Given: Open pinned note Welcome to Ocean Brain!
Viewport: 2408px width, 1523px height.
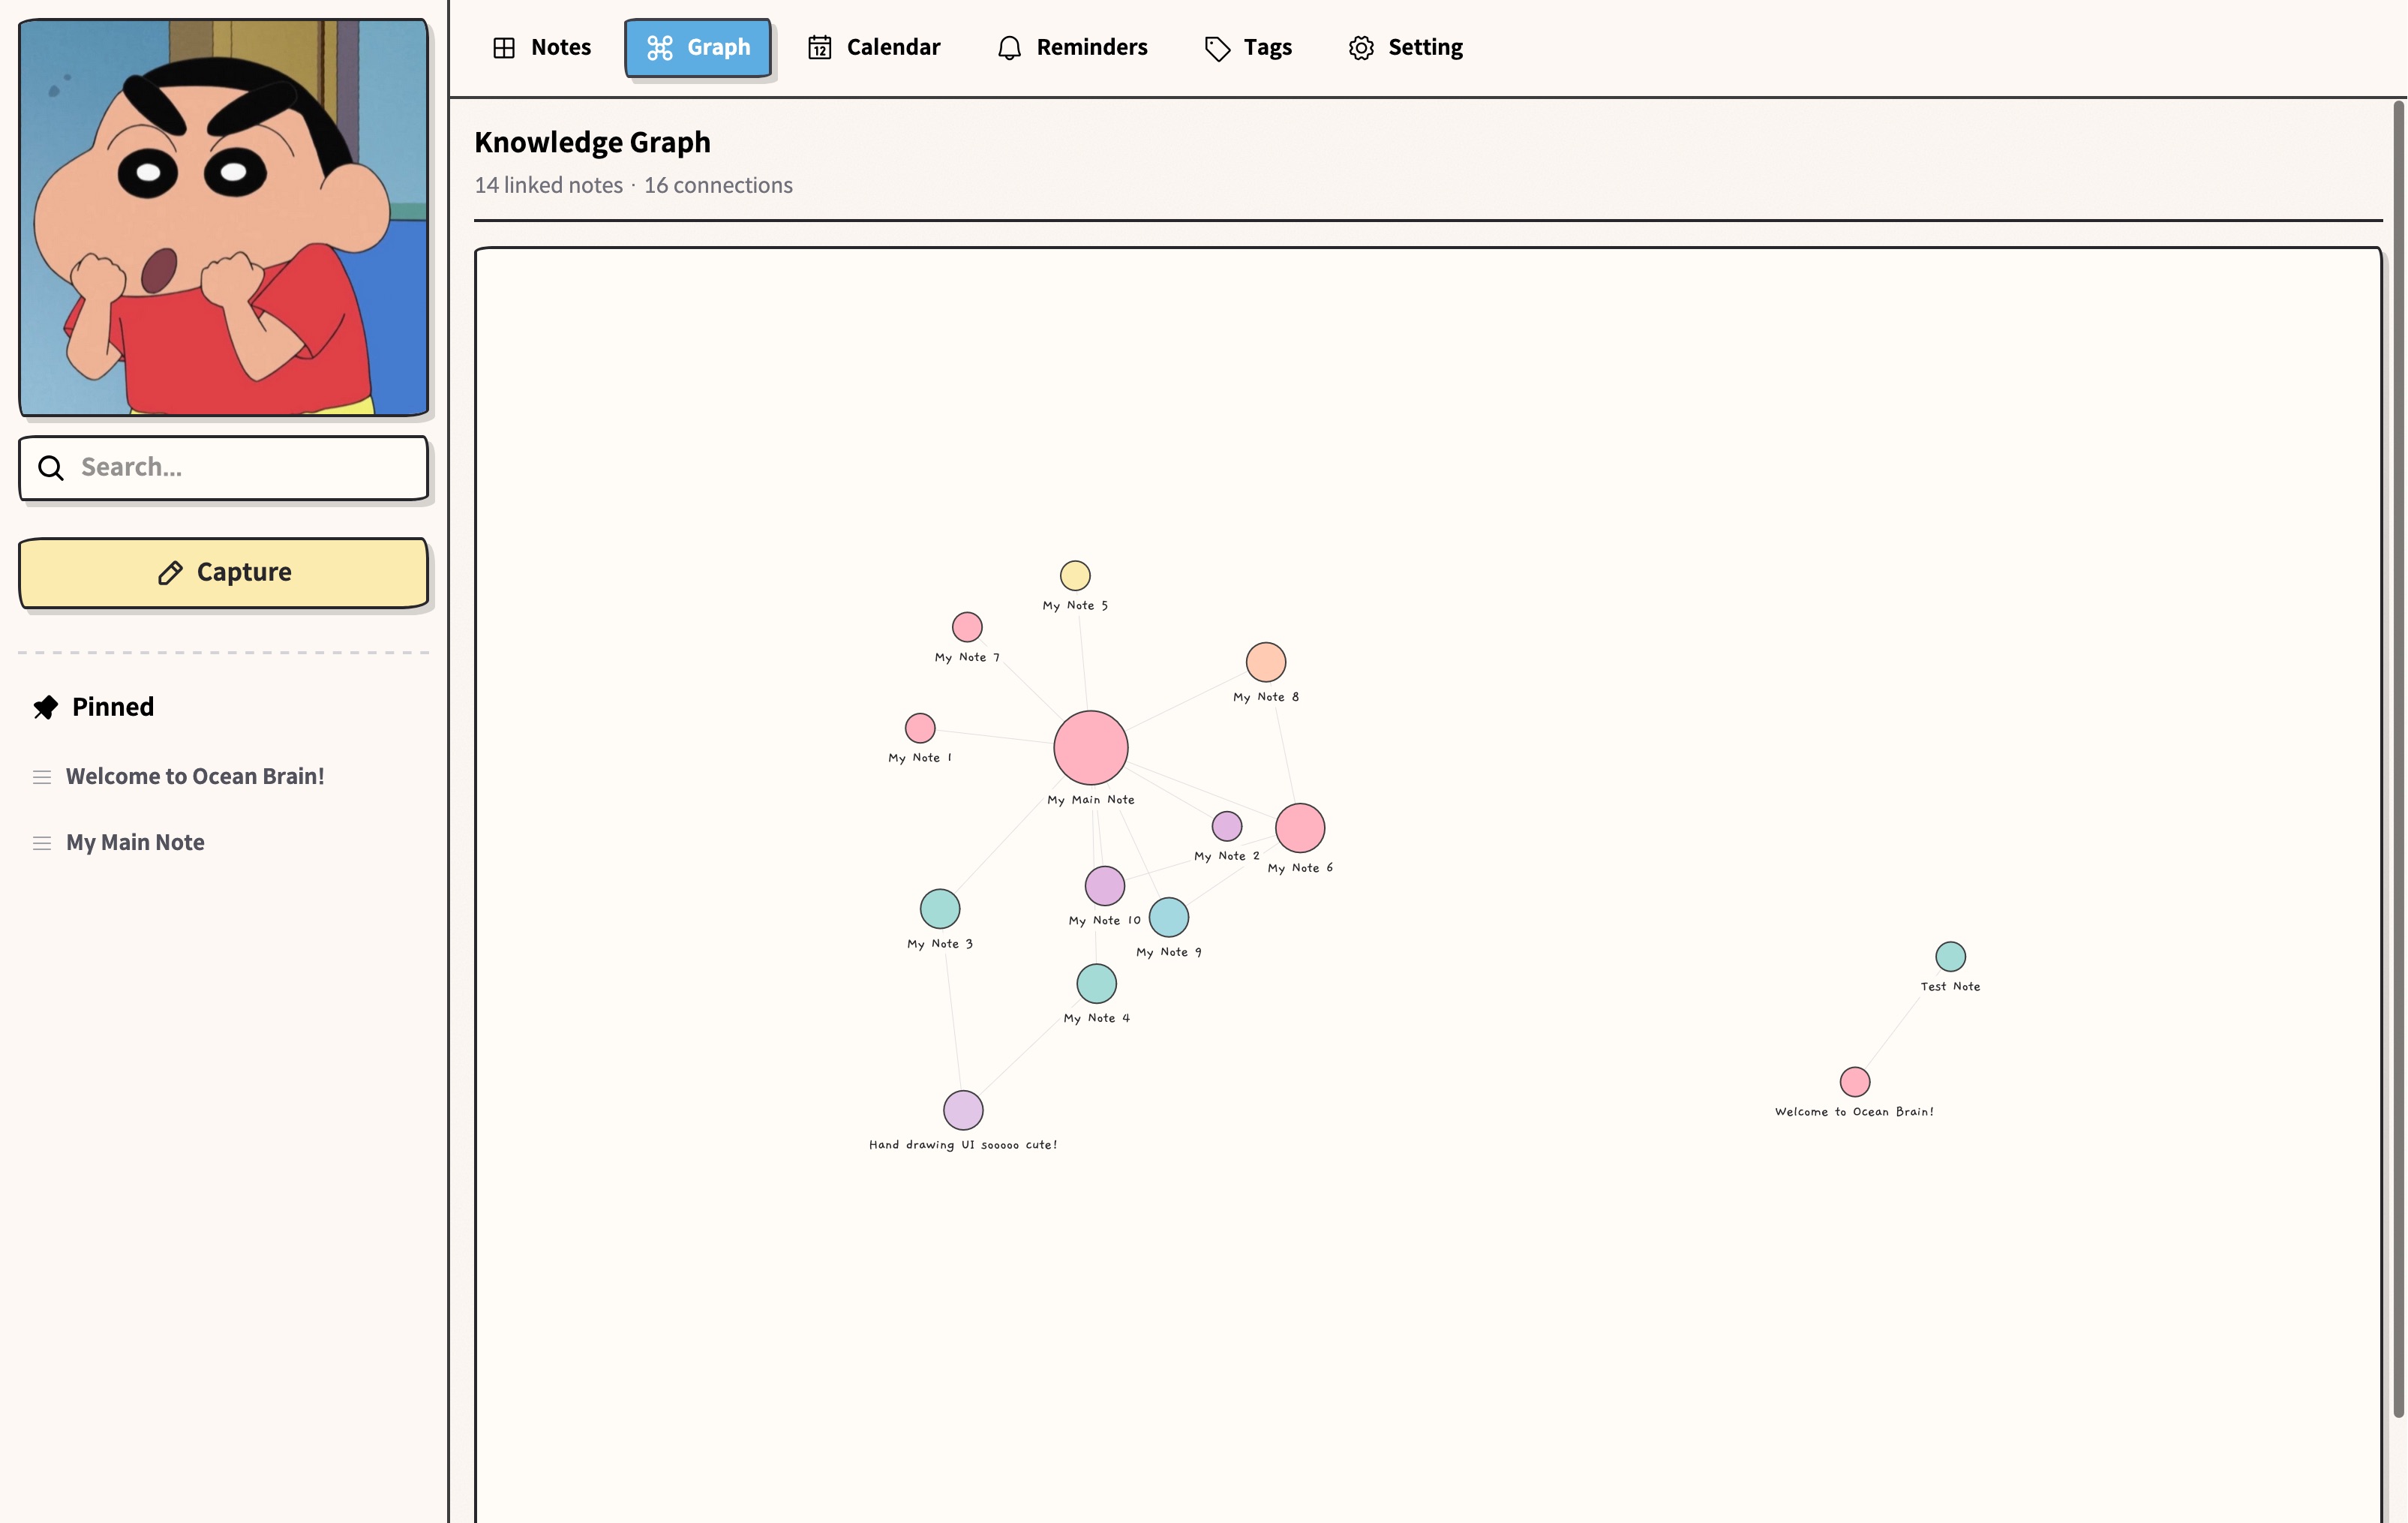Looking at the screenshot, I should pos(195,776).
